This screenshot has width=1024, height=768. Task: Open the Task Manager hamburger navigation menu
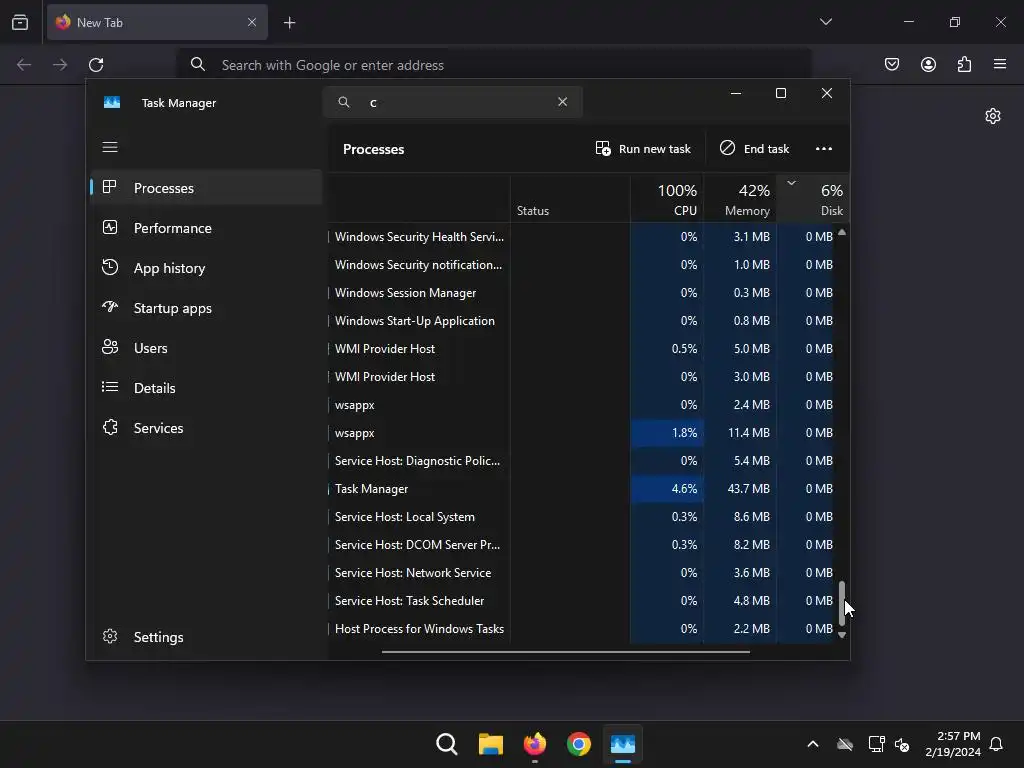pyautogui.click(x=110, y=147)
